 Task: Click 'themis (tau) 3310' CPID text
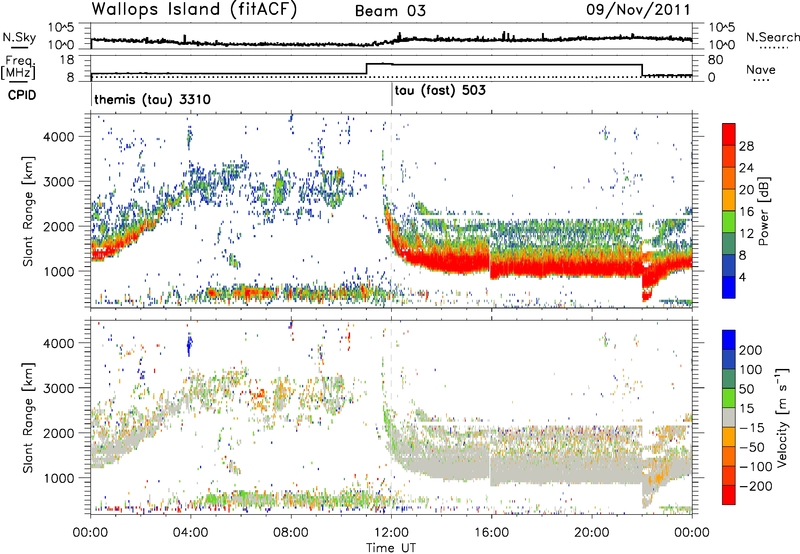point(152,99)
